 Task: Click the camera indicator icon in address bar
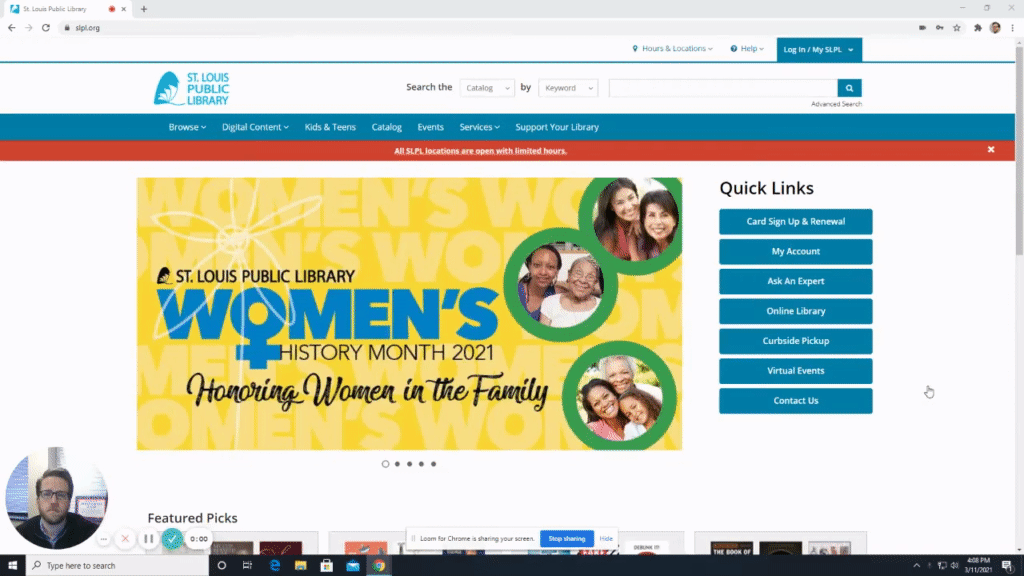click(x=922, y=28)
